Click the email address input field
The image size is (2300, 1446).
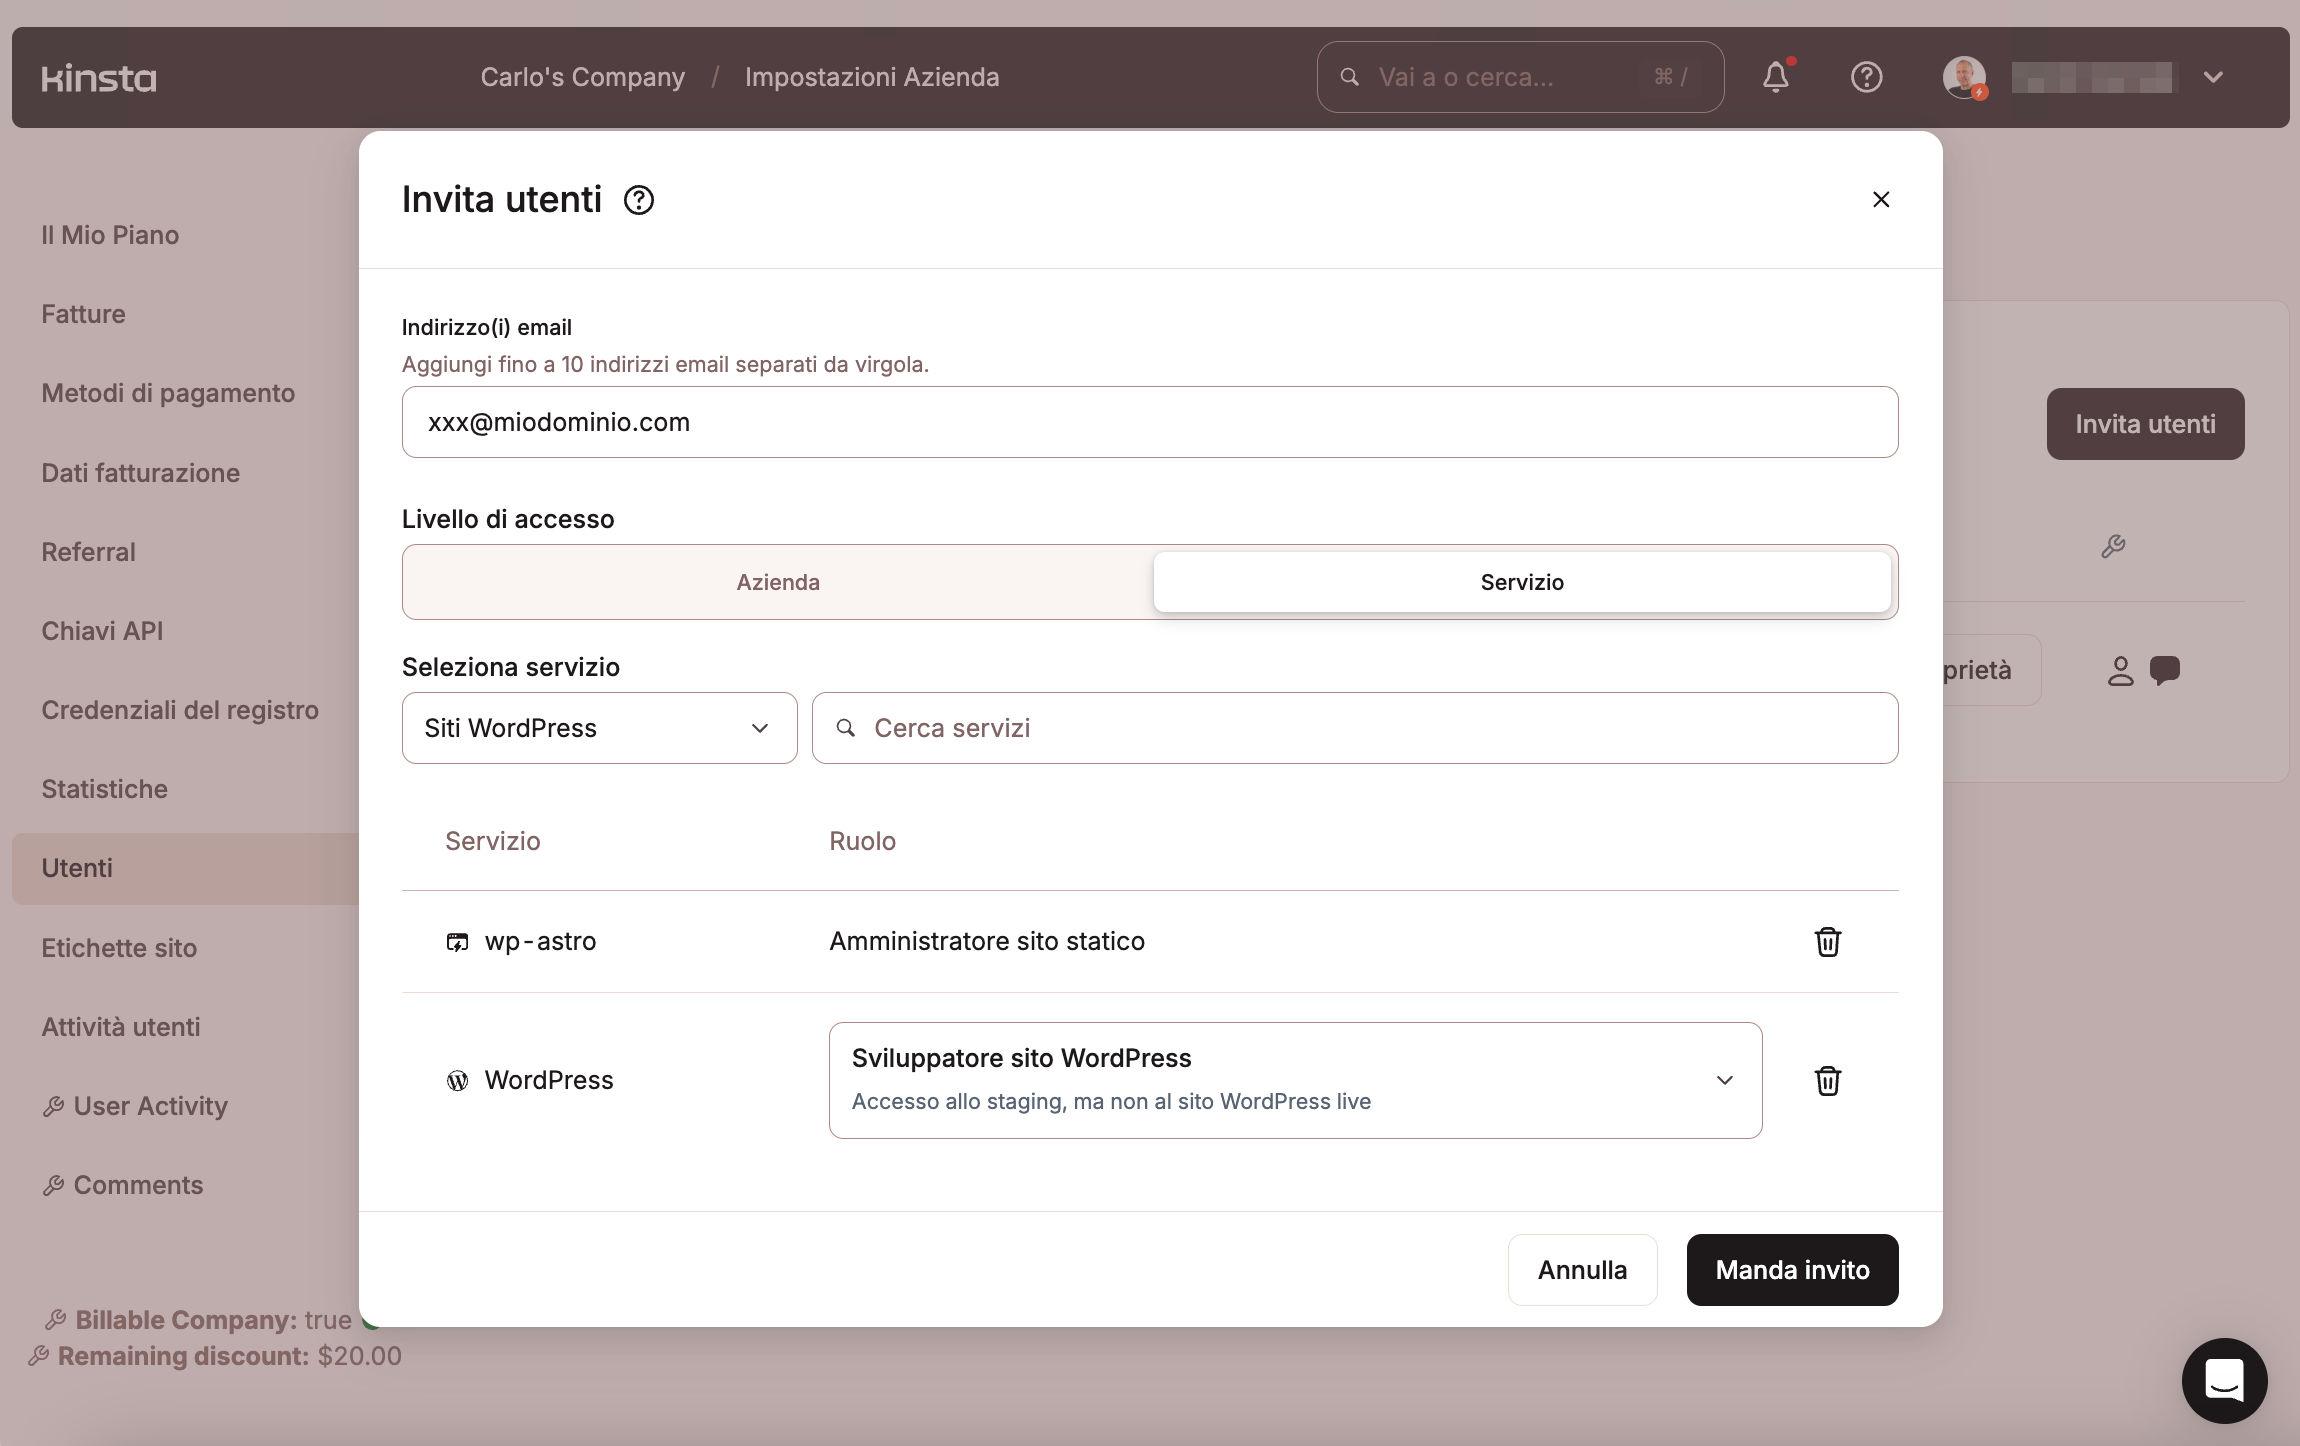pos(1149,422)
